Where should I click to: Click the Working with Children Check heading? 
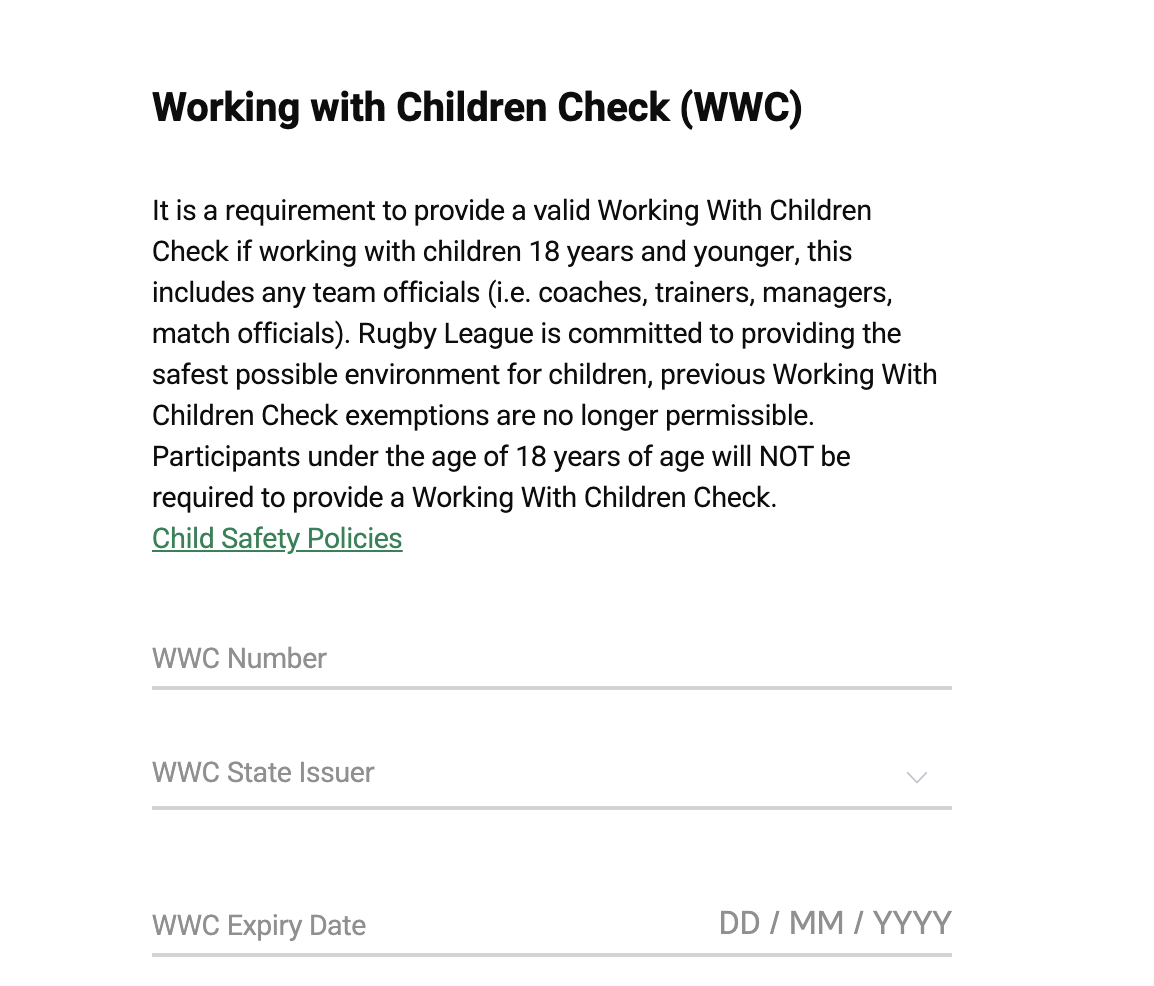point(477,107)
